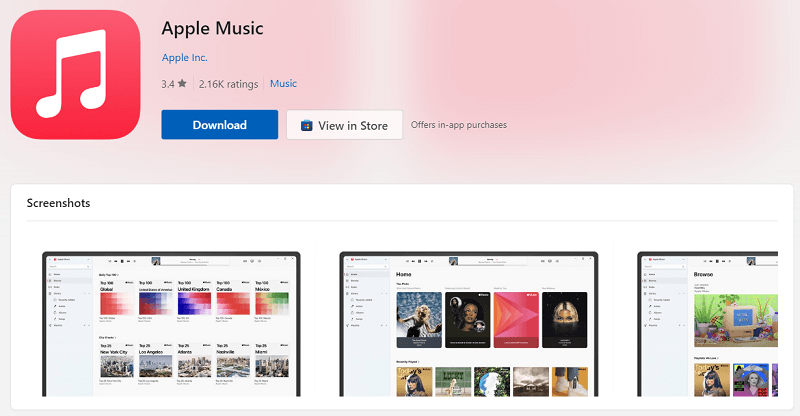The width and height of the screenshot is (800, 416).
Task: Click the Offers in-app purchases text
Action: 459,125
